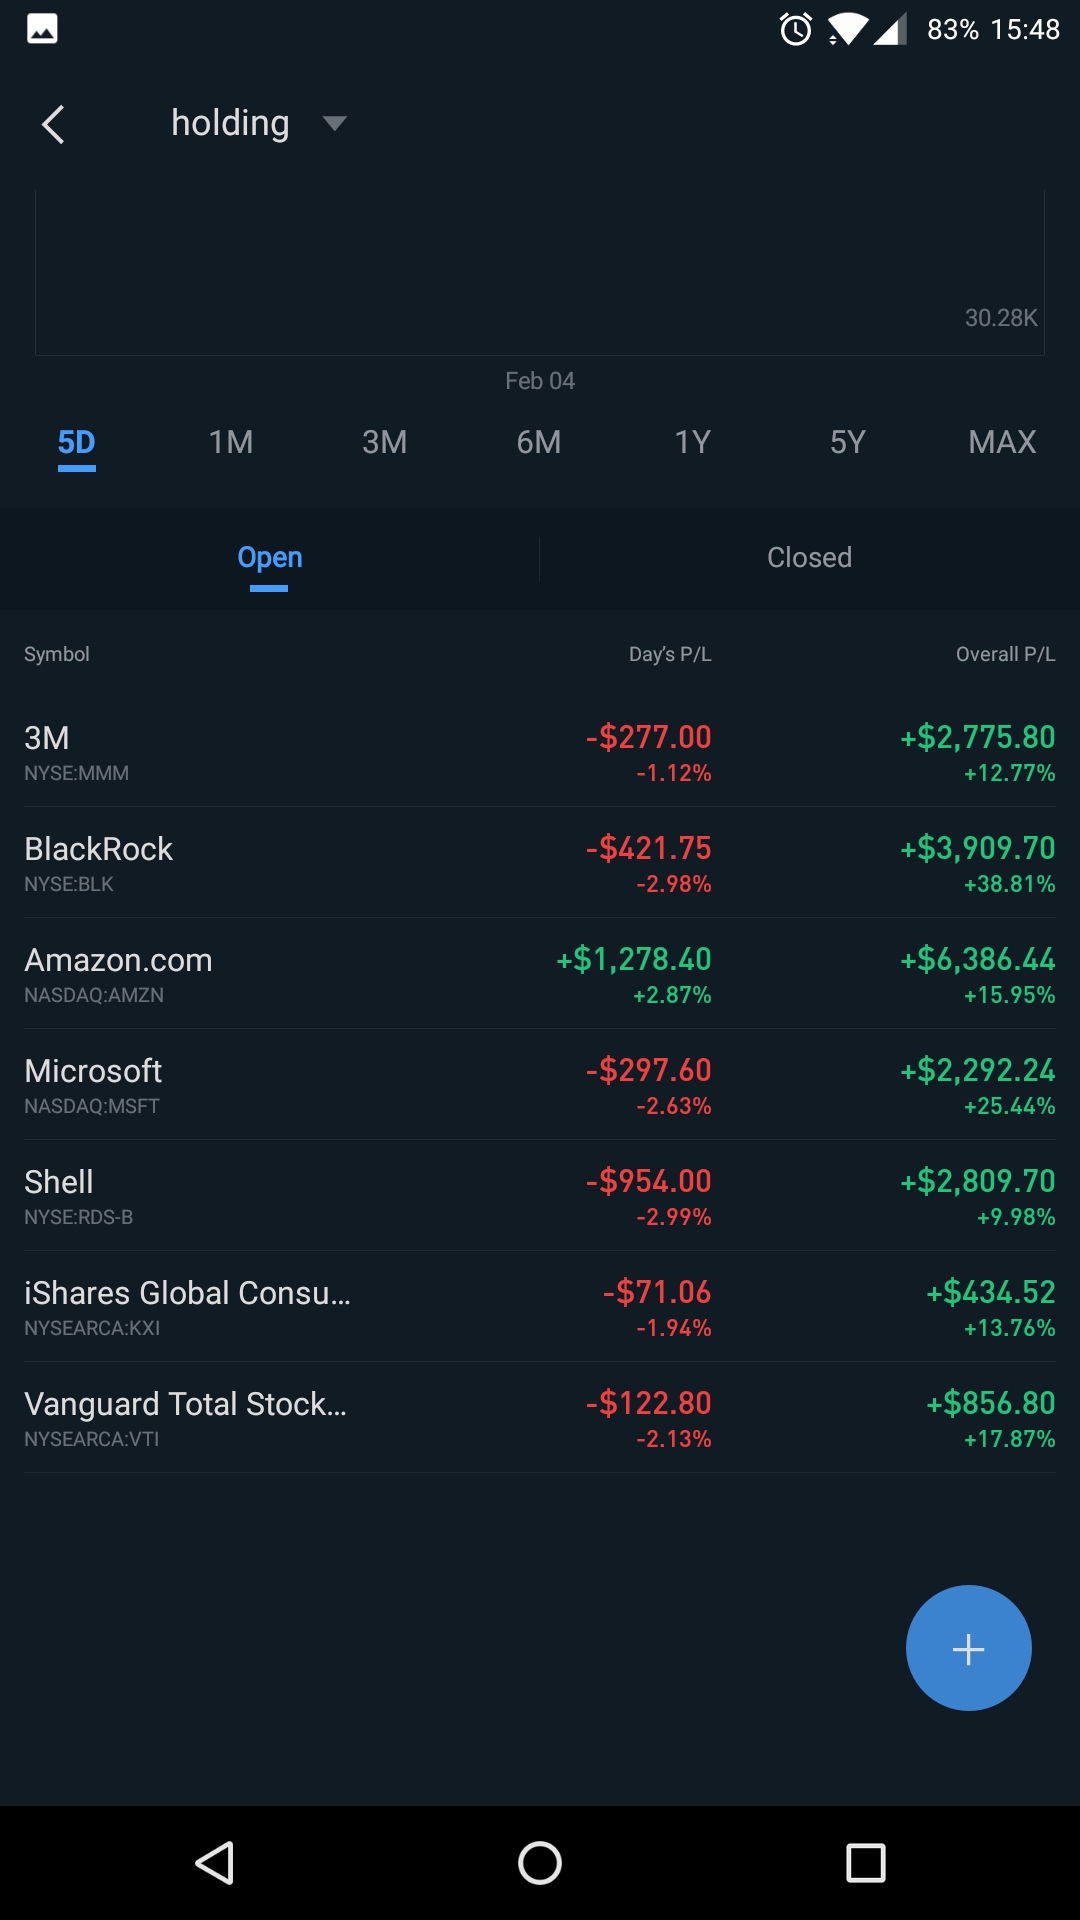The height and width of the screenshot is (1920, 1080).
Task: Switch to the Closed positions tab
Action: point(809,558)
